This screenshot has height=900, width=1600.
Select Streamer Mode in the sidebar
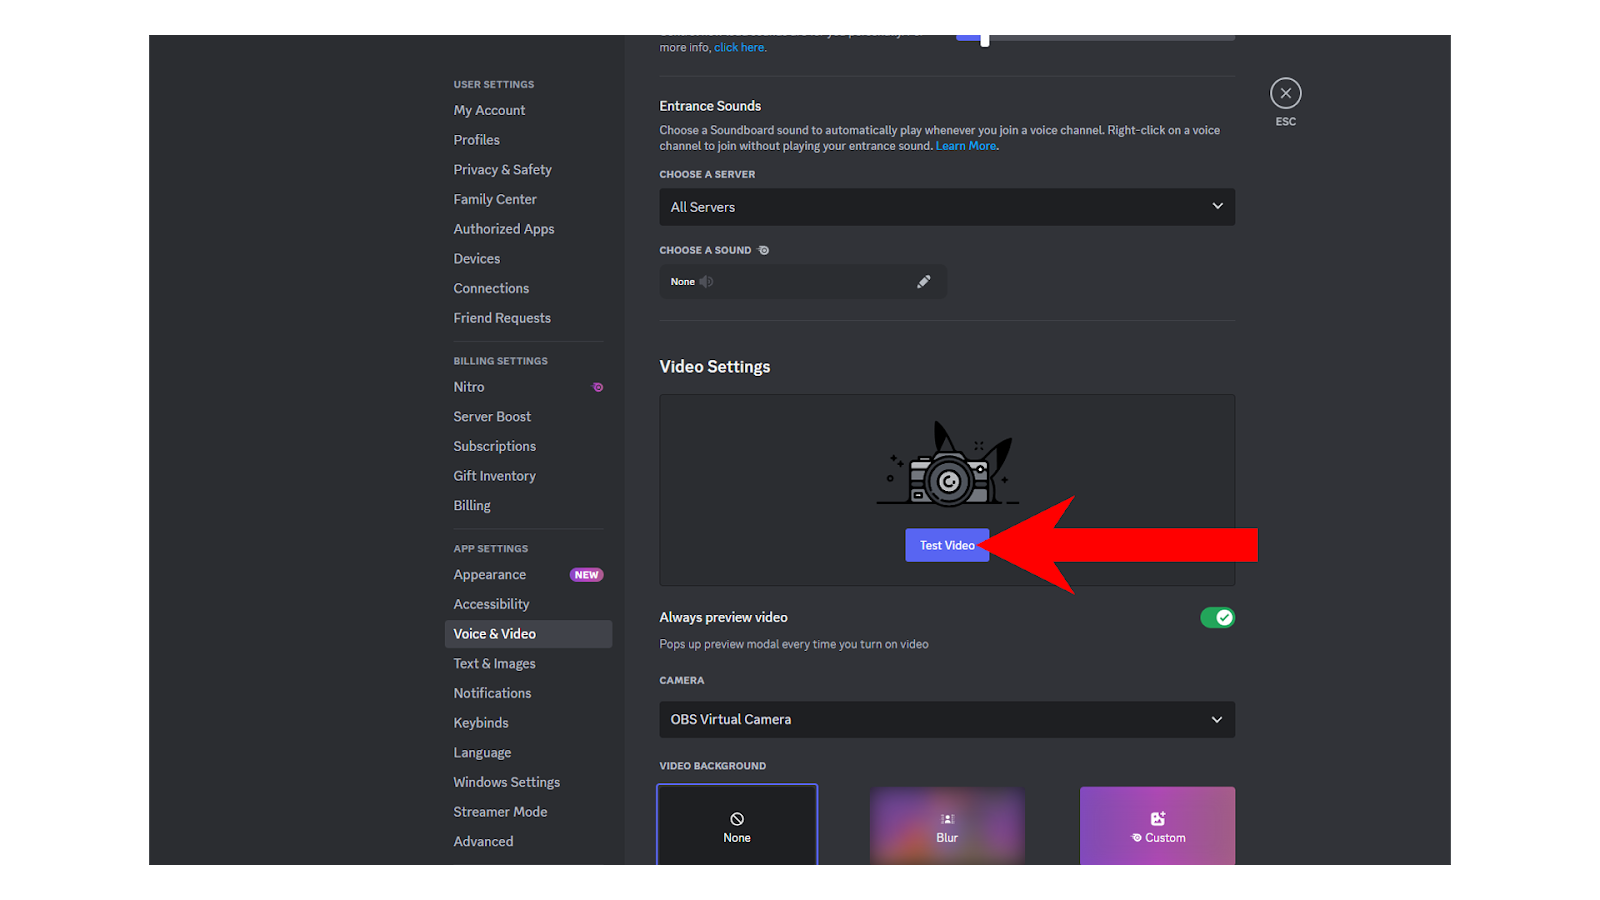pyautogui.click(x=500, y=811)
